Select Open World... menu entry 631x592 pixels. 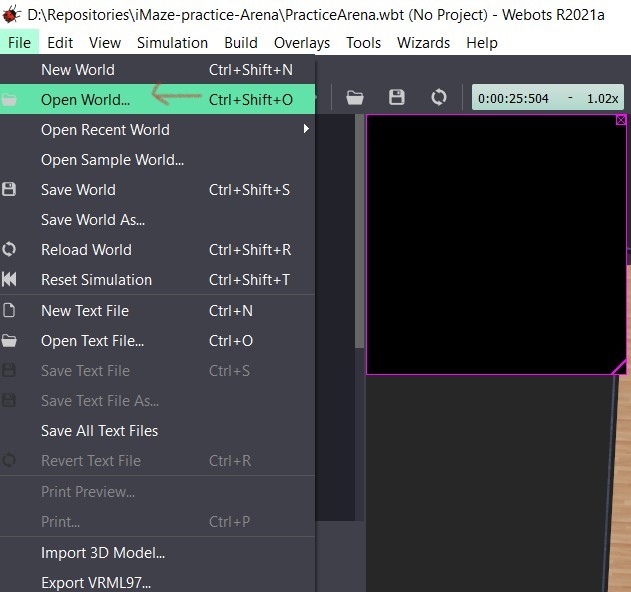point(157,99)
